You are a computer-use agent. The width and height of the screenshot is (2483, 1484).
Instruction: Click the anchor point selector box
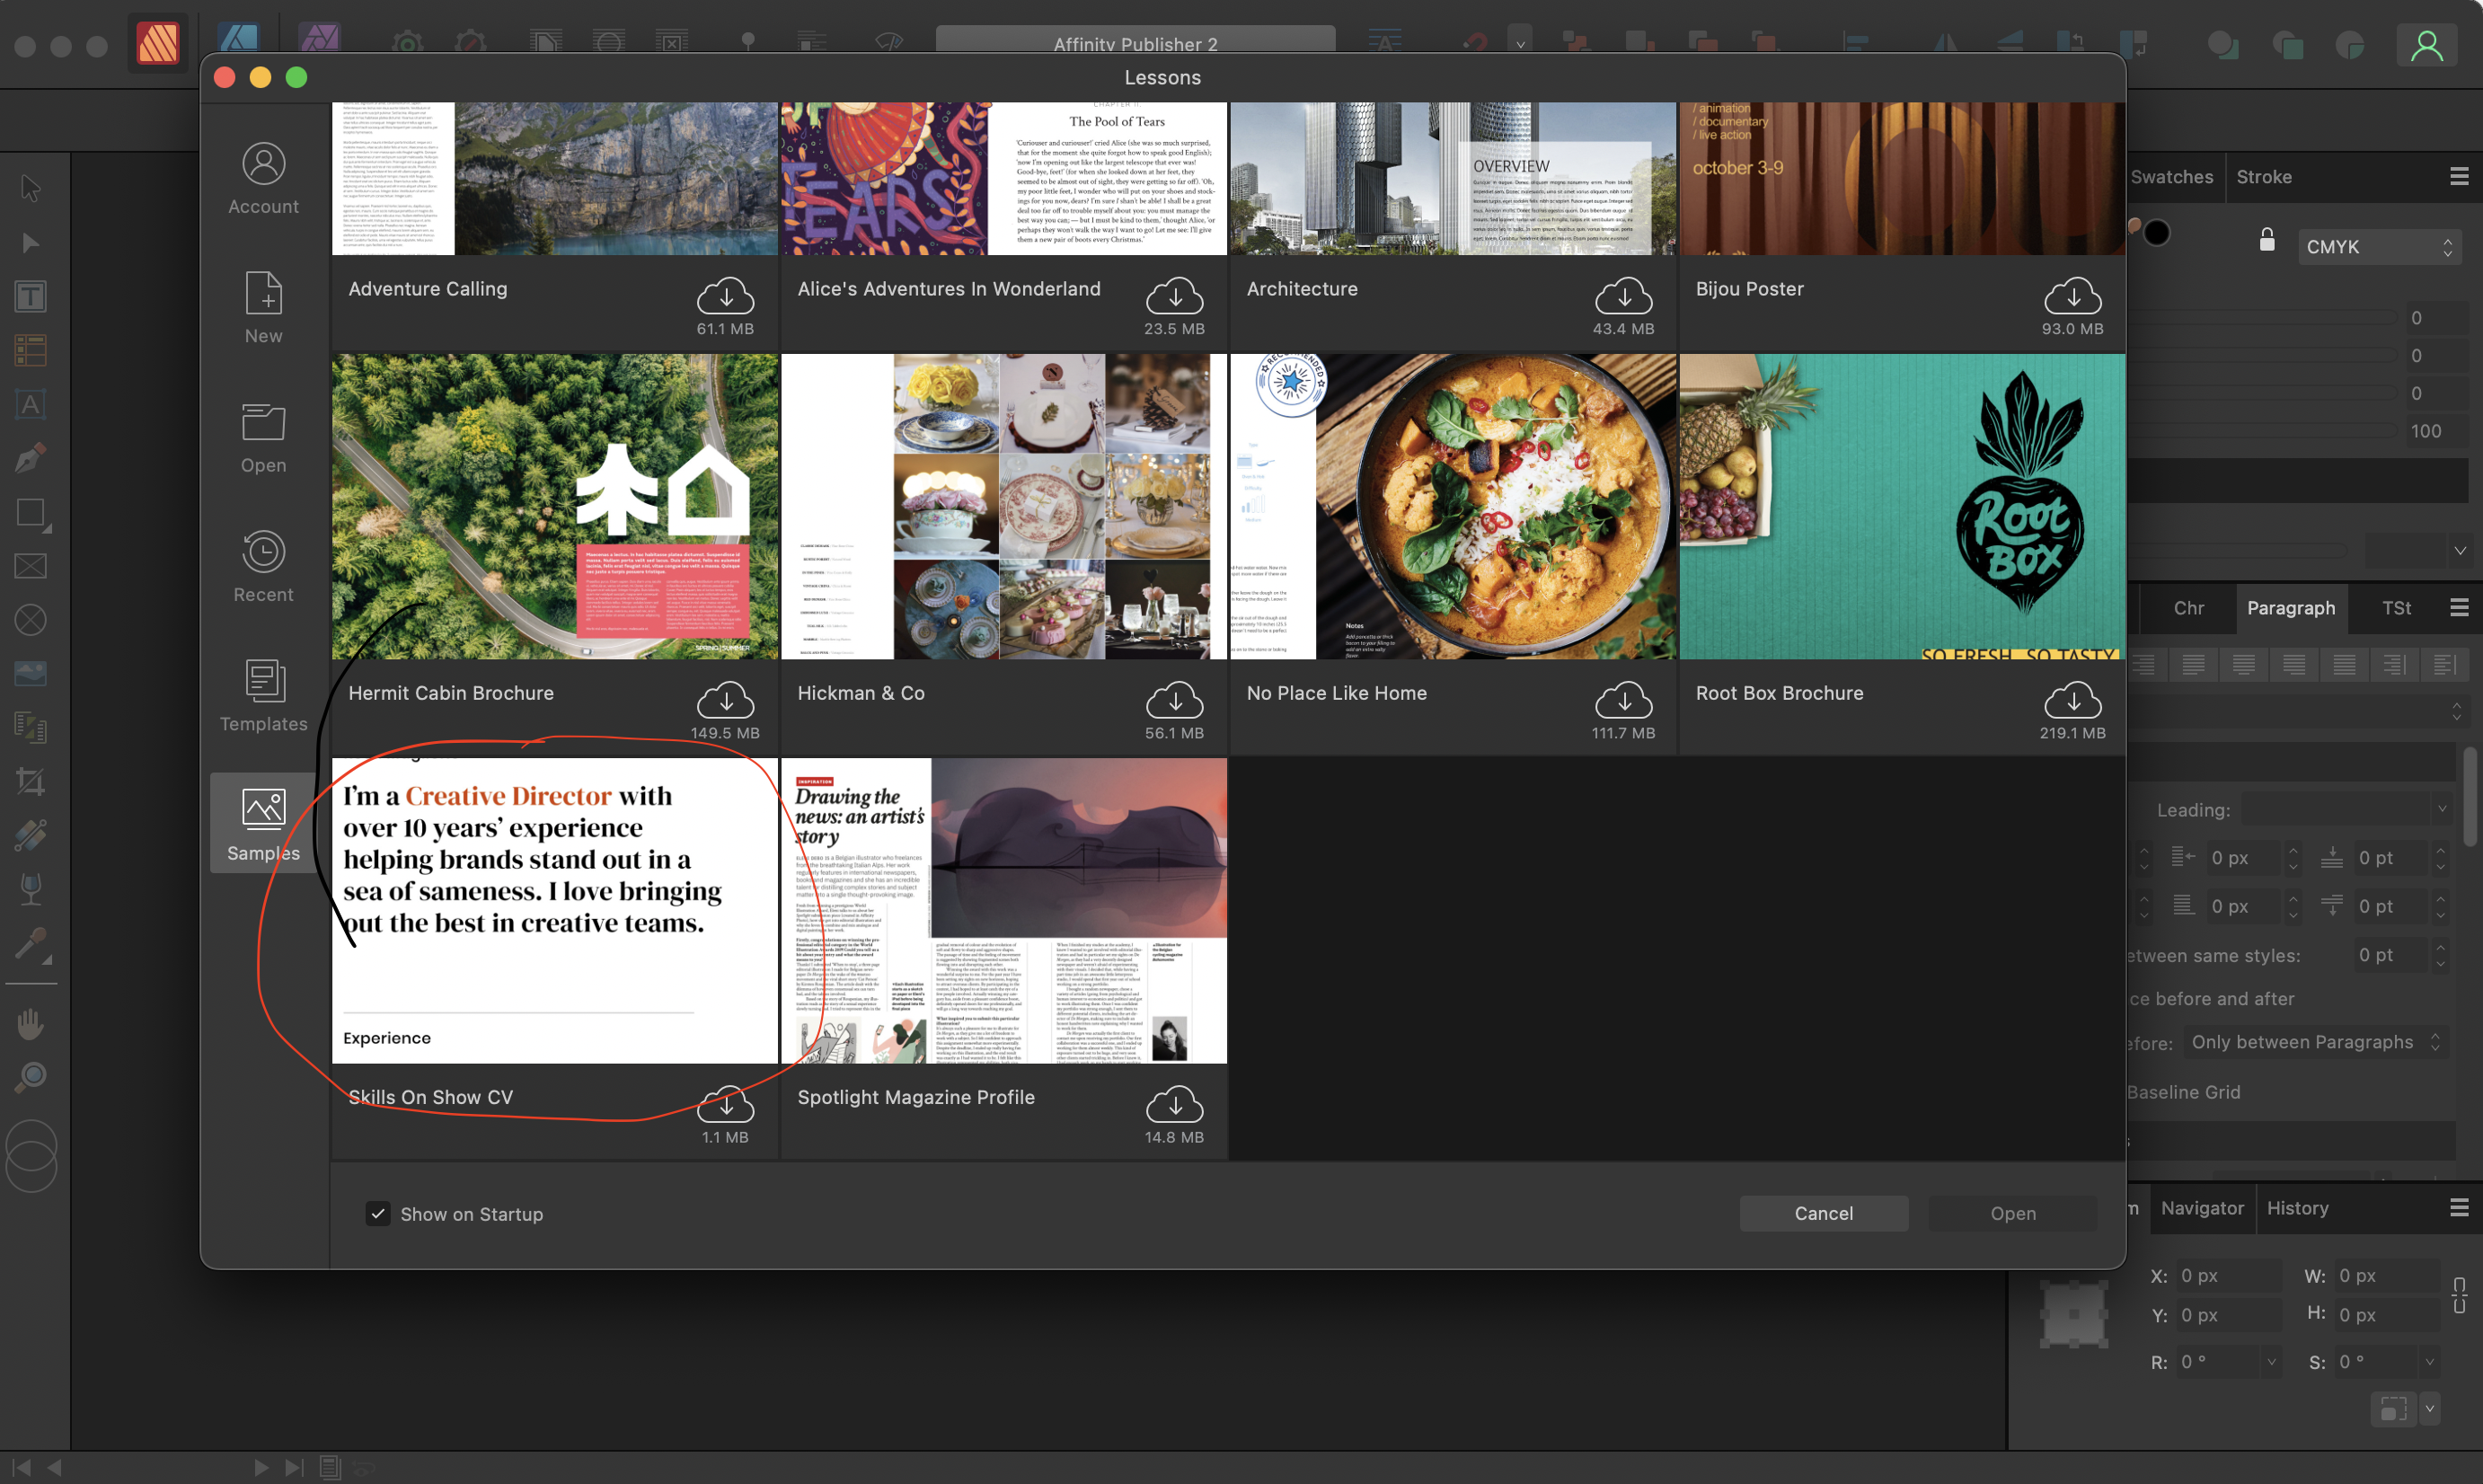point(2073,1314)
